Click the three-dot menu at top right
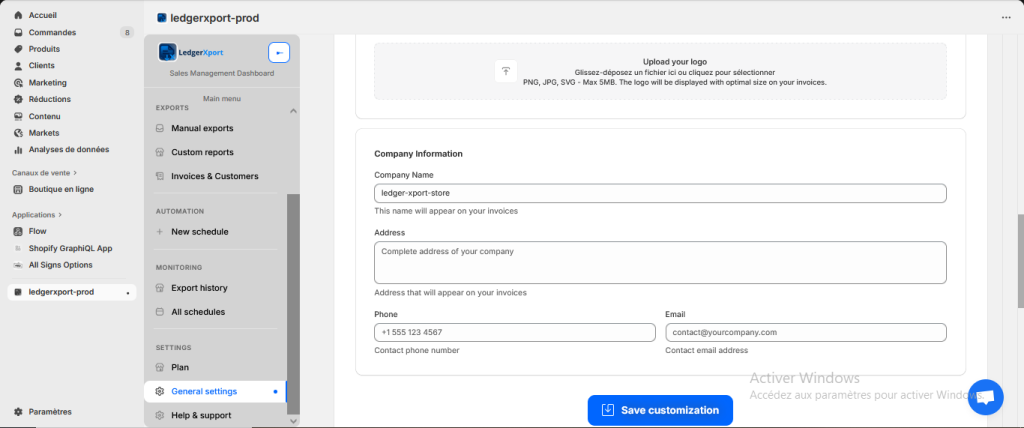 click(x=1005, y=17)
